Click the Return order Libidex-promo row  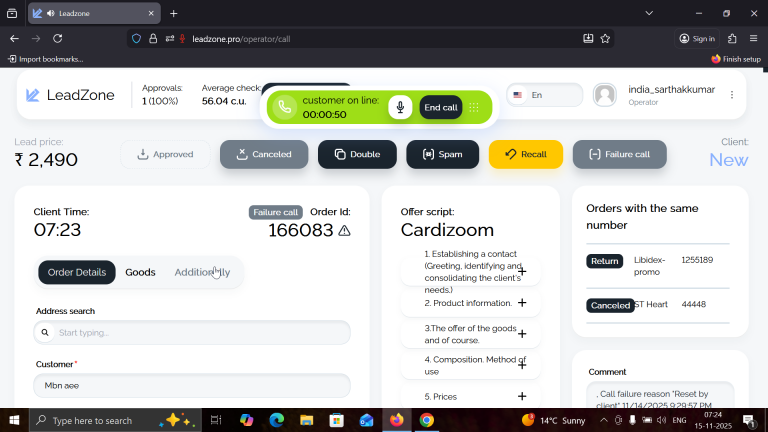[x=658, y=266]
